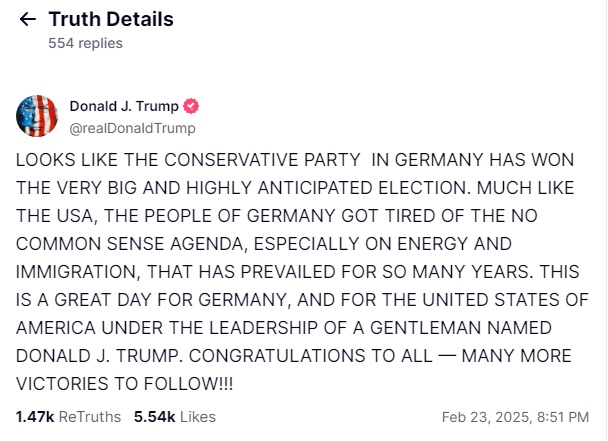This screenshot has height=441, width=608.
Task: Click the "Donald J. Trump" display name
Action: coord(124,107)
